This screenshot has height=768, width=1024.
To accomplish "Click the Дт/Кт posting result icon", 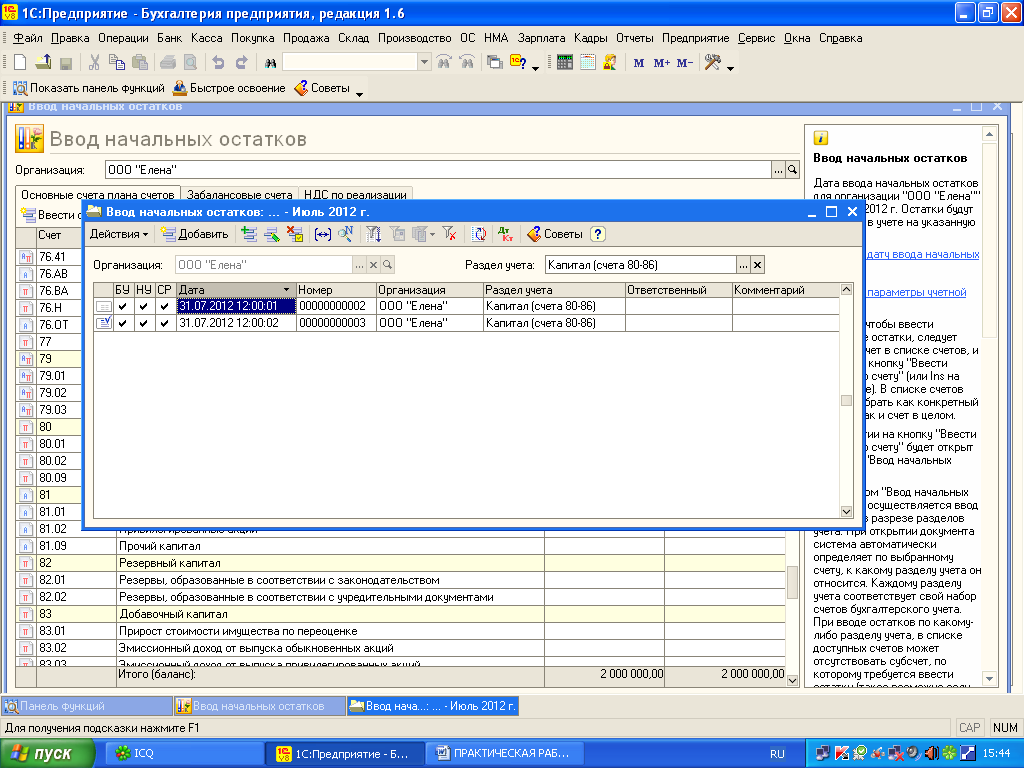I will click(x=505, y=234).
